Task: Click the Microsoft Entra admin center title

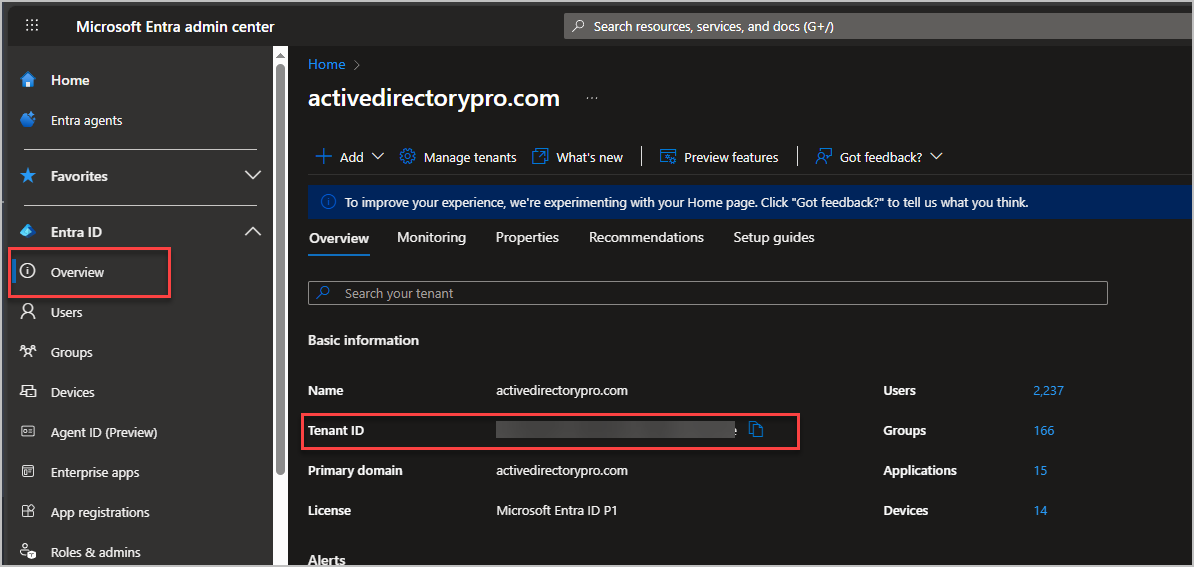Action: [x=175, y=27]
